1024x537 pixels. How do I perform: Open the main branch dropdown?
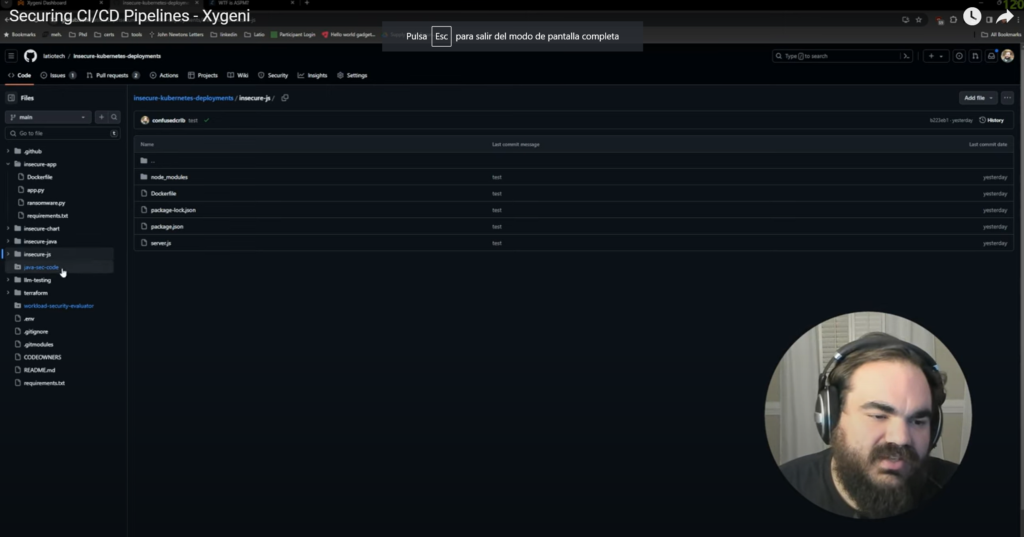click(x=48, y=117)
